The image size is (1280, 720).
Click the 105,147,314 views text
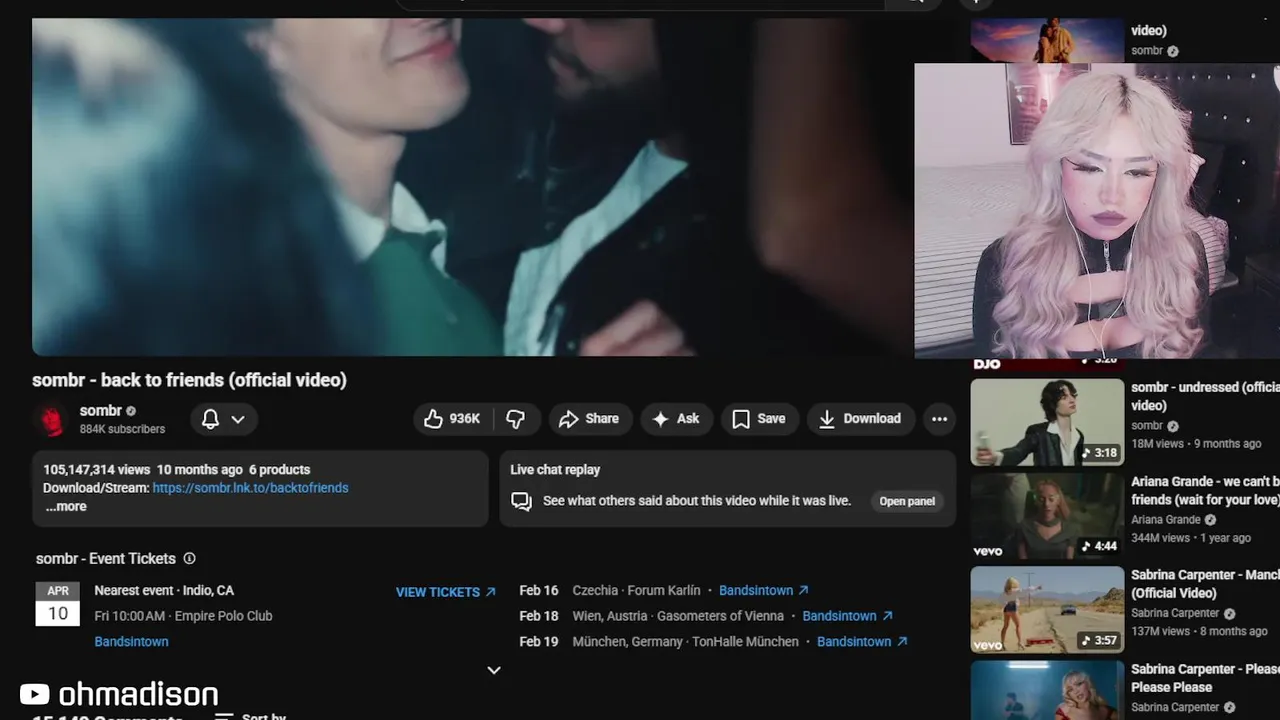click(96, 470)
